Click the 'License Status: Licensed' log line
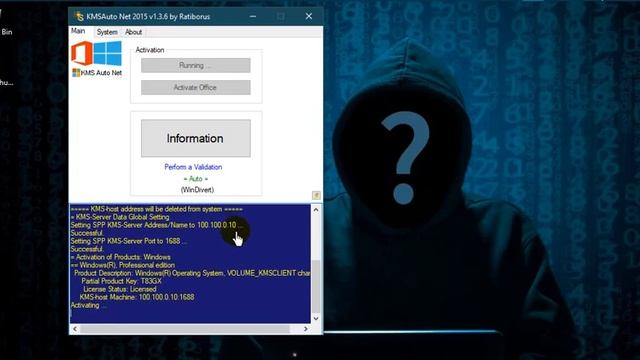 click(x=120, y=289)
